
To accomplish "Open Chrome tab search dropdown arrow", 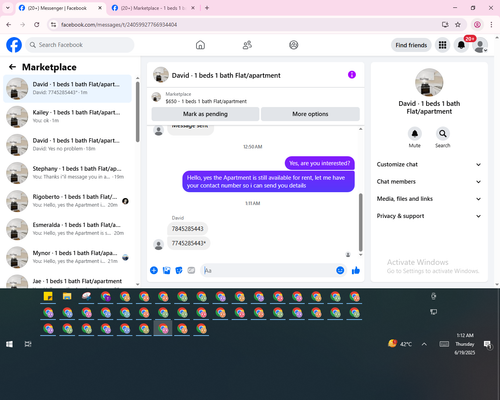I will coord(8,8).
